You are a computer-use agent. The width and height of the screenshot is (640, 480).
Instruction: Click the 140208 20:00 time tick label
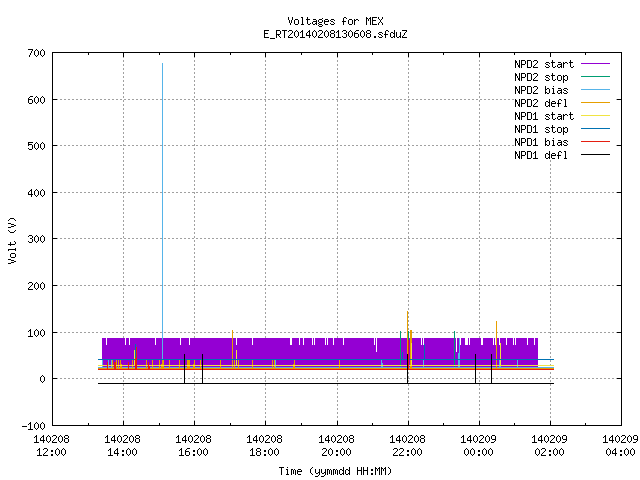coord(336,446)
